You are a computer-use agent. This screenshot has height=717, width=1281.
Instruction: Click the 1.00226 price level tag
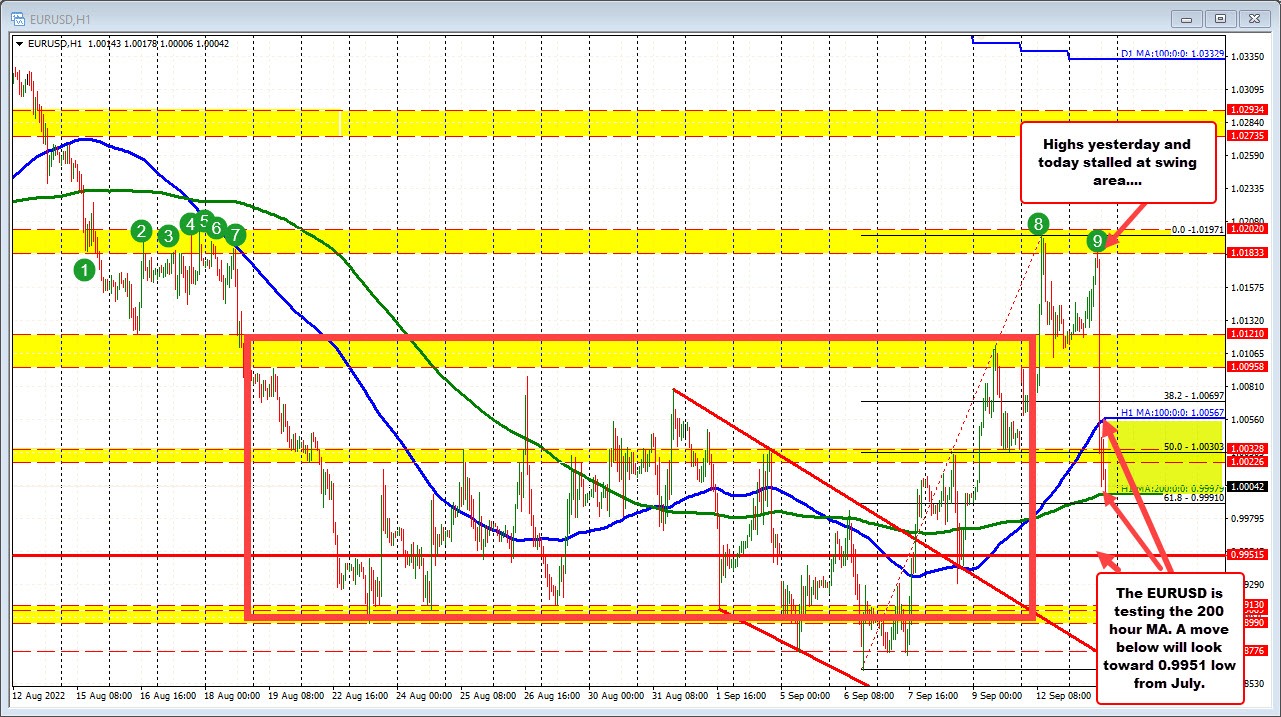pos(1246,461)
